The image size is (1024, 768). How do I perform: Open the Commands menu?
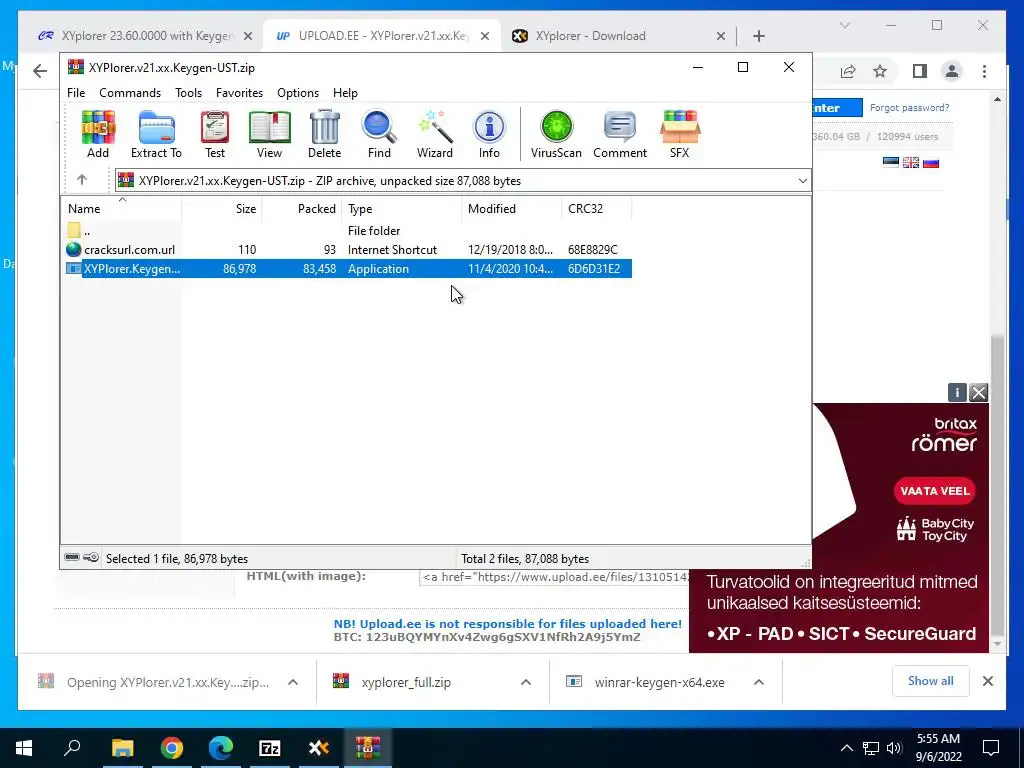[130, 93]
